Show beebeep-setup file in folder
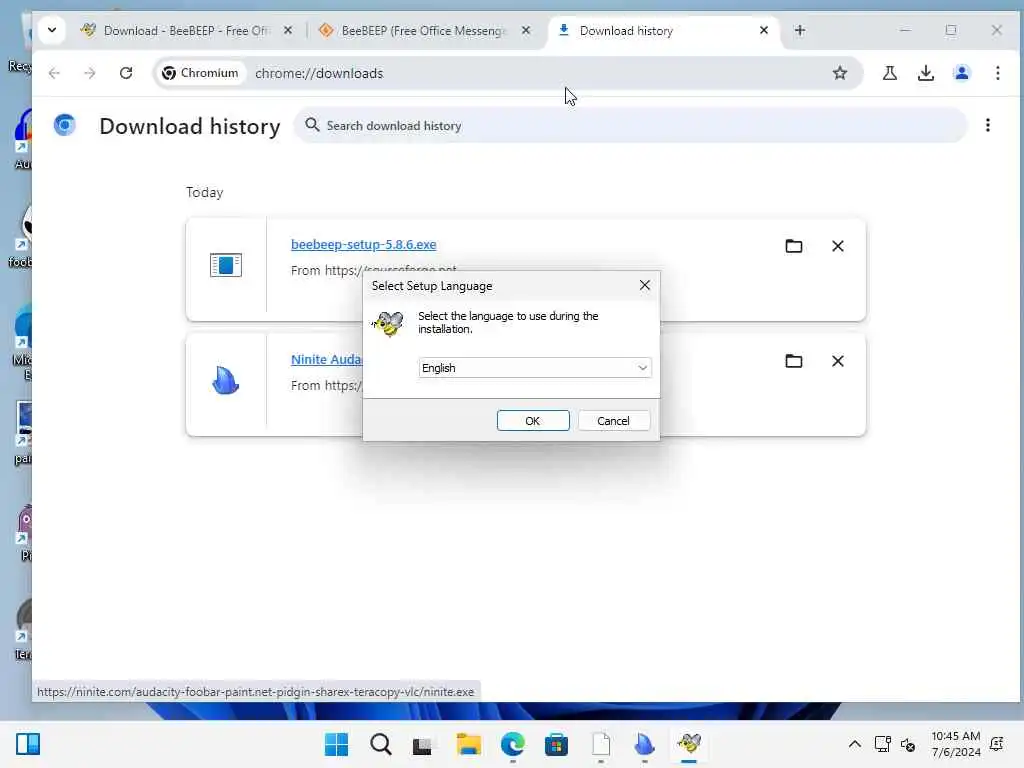Image resolution: width=1024 pixels, height=768 pixels. pyautogui.click(x=793, y=246)
